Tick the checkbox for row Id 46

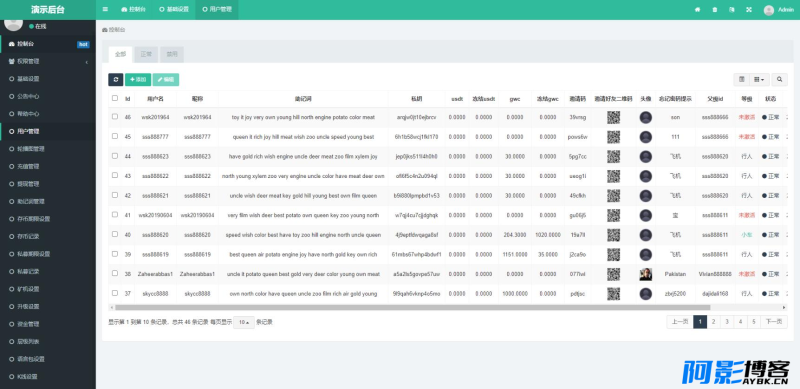[x=115, y=117]
